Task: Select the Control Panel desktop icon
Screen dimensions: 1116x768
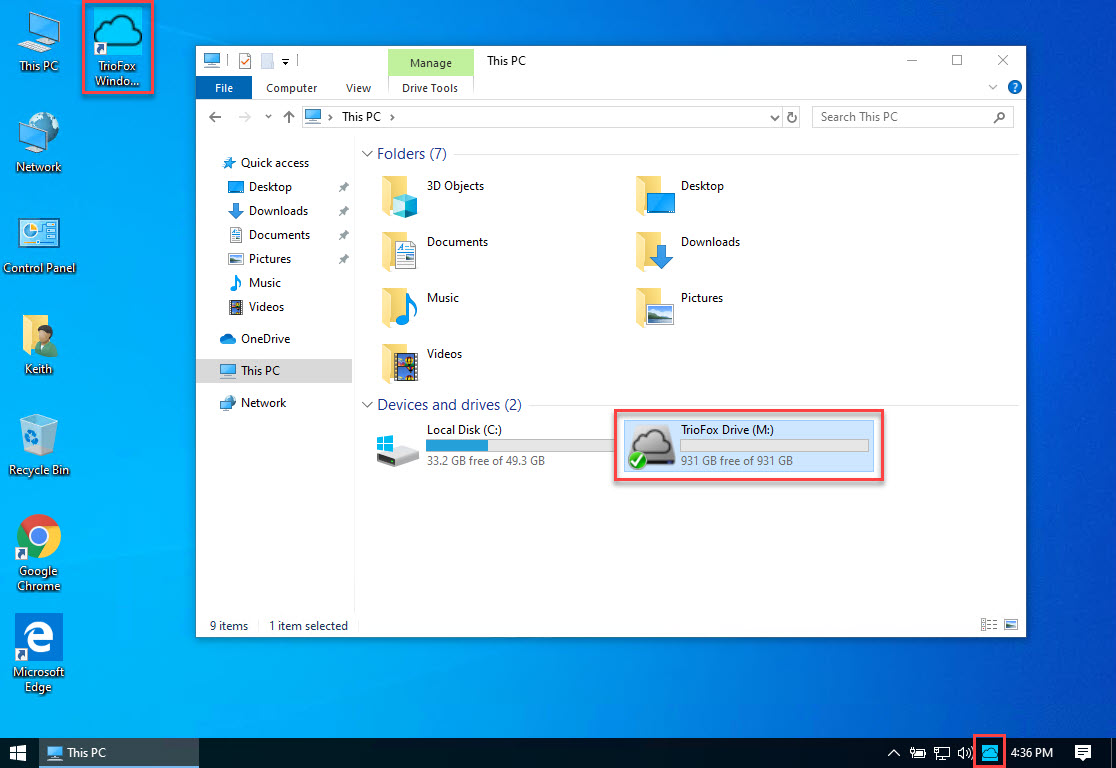Action: (x=38, y=246)
